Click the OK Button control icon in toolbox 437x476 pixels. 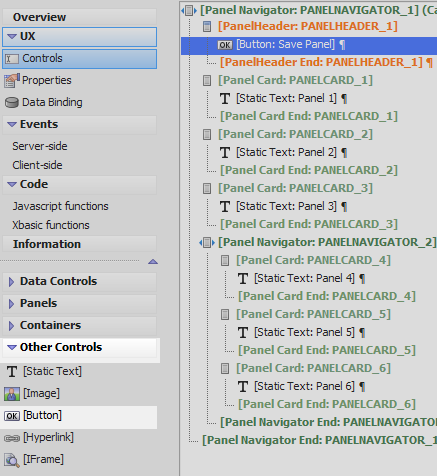(x=12, y=416)
